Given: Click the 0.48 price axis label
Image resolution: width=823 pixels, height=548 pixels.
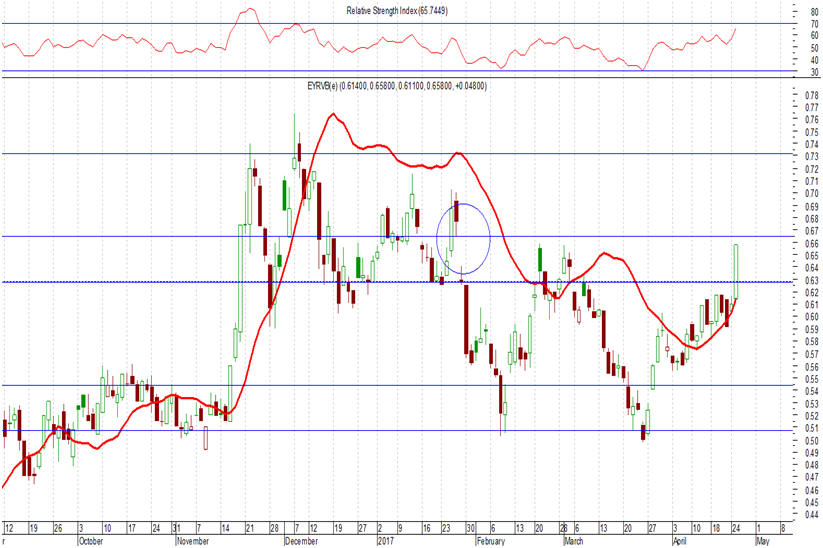Looking at the screenshot, I should [811, 465].
